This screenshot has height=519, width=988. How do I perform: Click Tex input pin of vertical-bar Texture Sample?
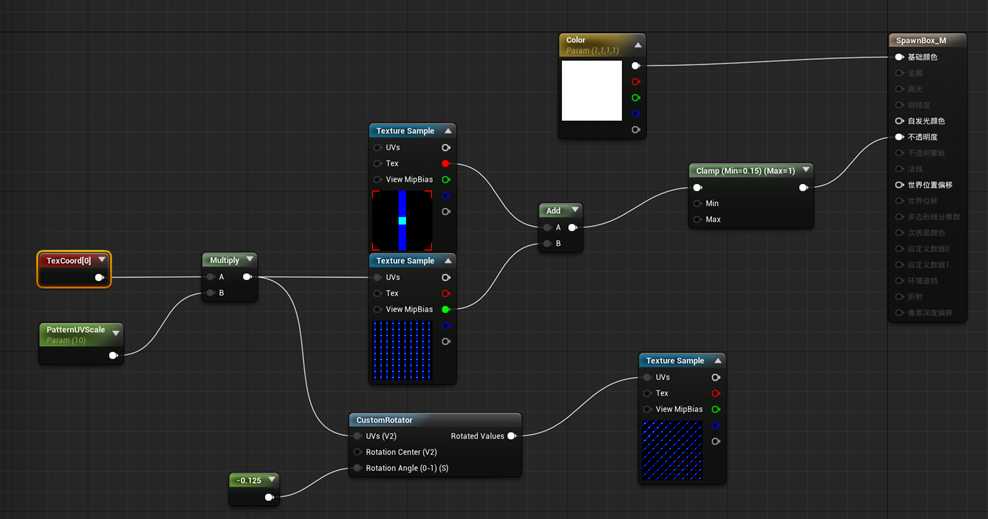pyautogui.click(x=378, y=164)
